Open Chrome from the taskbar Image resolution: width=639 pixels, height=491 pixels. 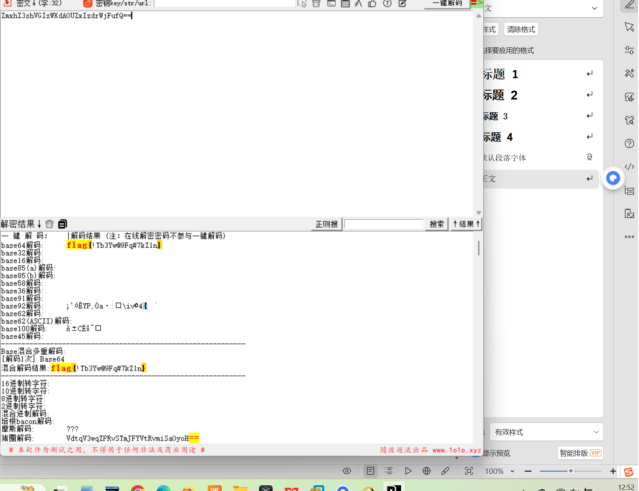pyautogui.click(x=138, y=488)
